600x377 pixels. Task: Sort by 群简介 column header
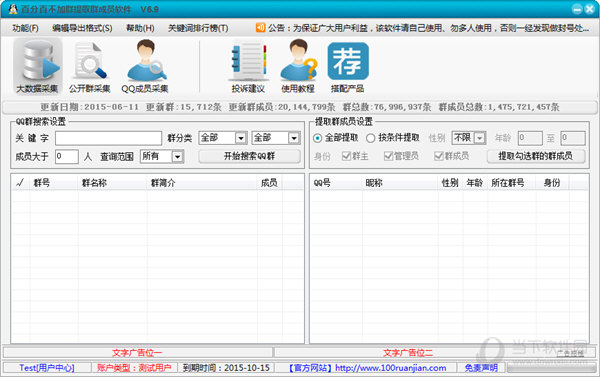(202, 183)
